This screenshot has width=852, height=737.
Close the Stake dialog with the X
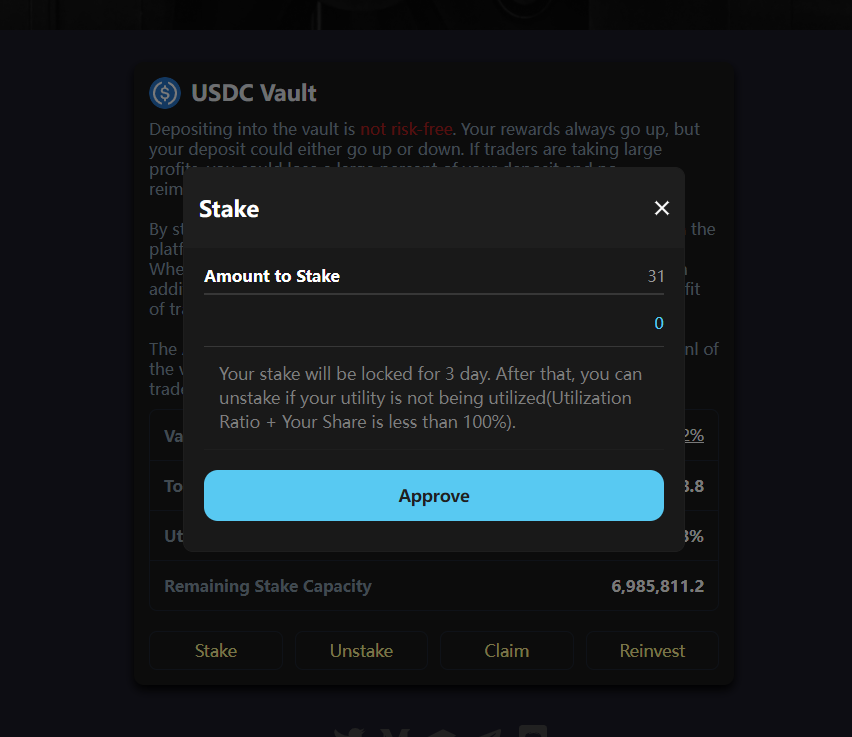tap(661, 208)
